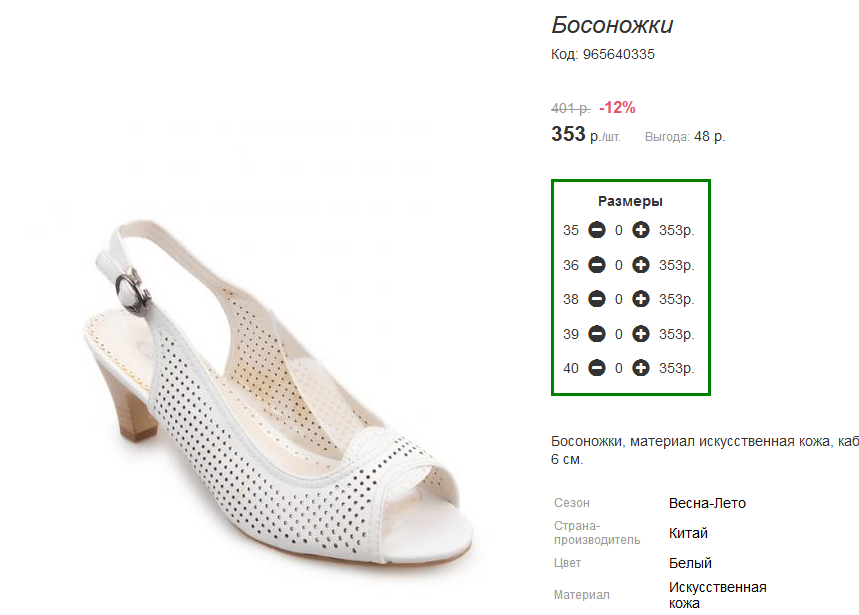Screen dimensions: 859x615
Task: Decrease quantity for size 35
Action: 597,231
